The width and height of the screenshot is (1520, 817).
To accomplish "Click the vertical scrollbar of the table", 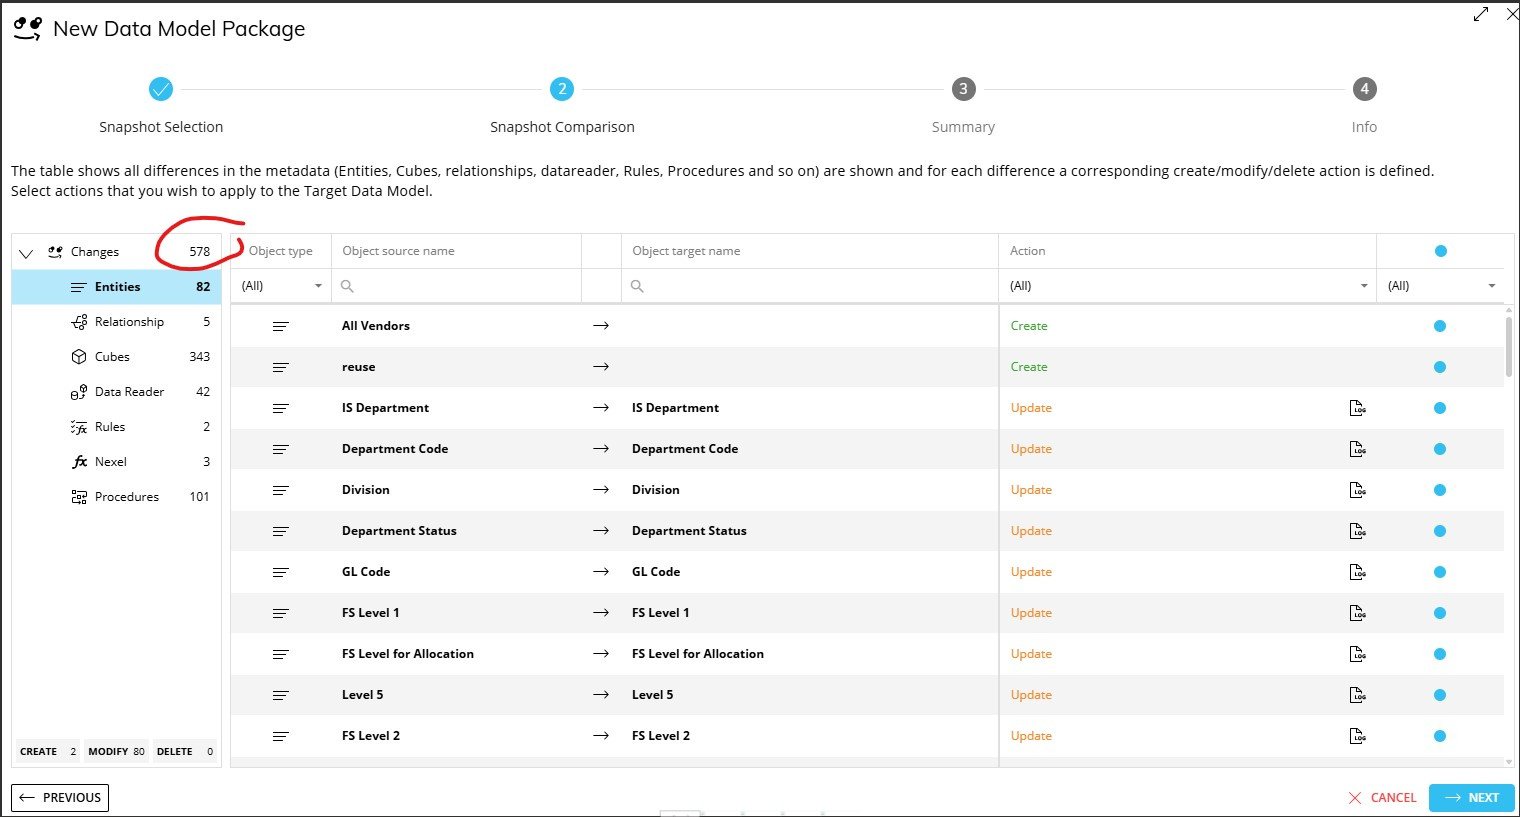I will [x=1509, y=345].
